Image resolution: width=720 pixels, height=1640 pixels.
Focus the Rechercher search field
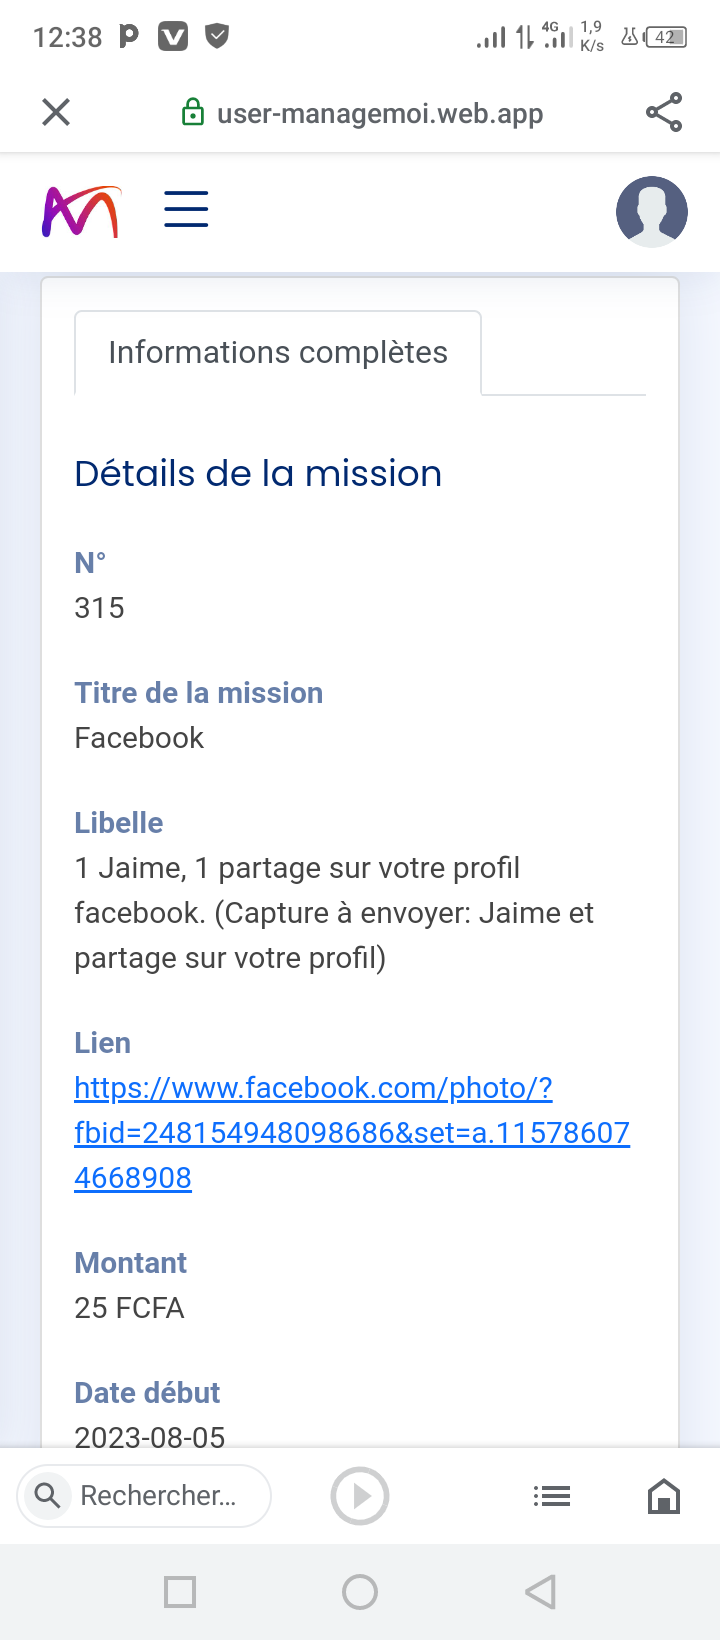pyautogui.click(x=160, y=1496)
